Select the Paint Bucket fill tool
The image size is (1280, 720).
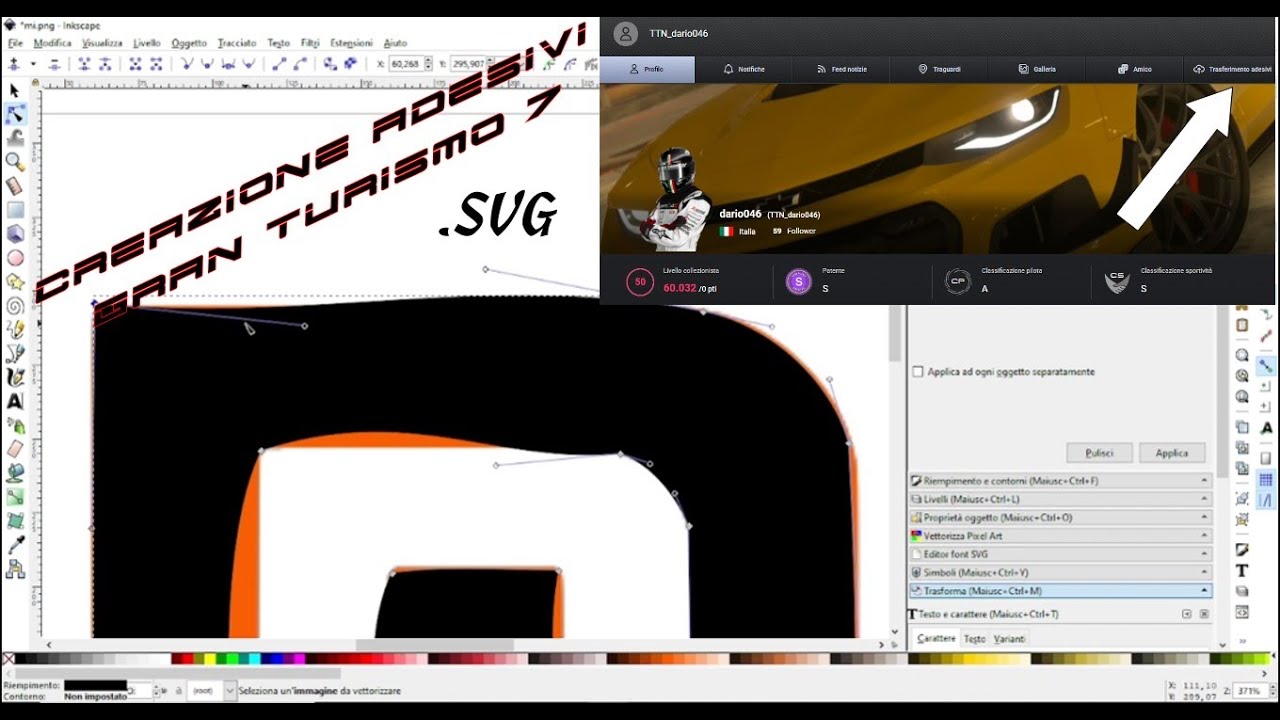[14, 473]
